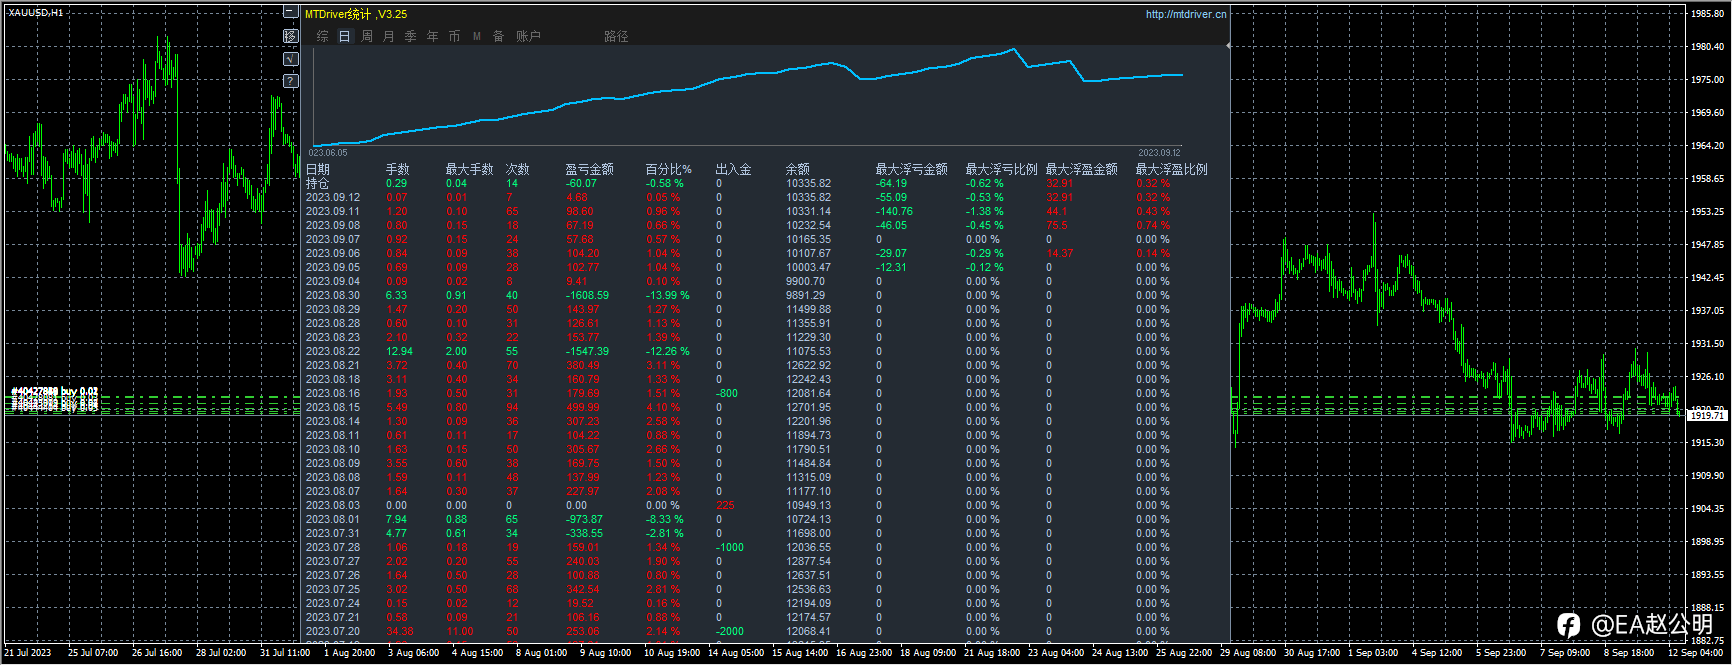The height and width of the screenshot is (666, 1733).
Task: Toggle the checkmark '√' button
Action: pyautogui.click(x=290, y=59)
